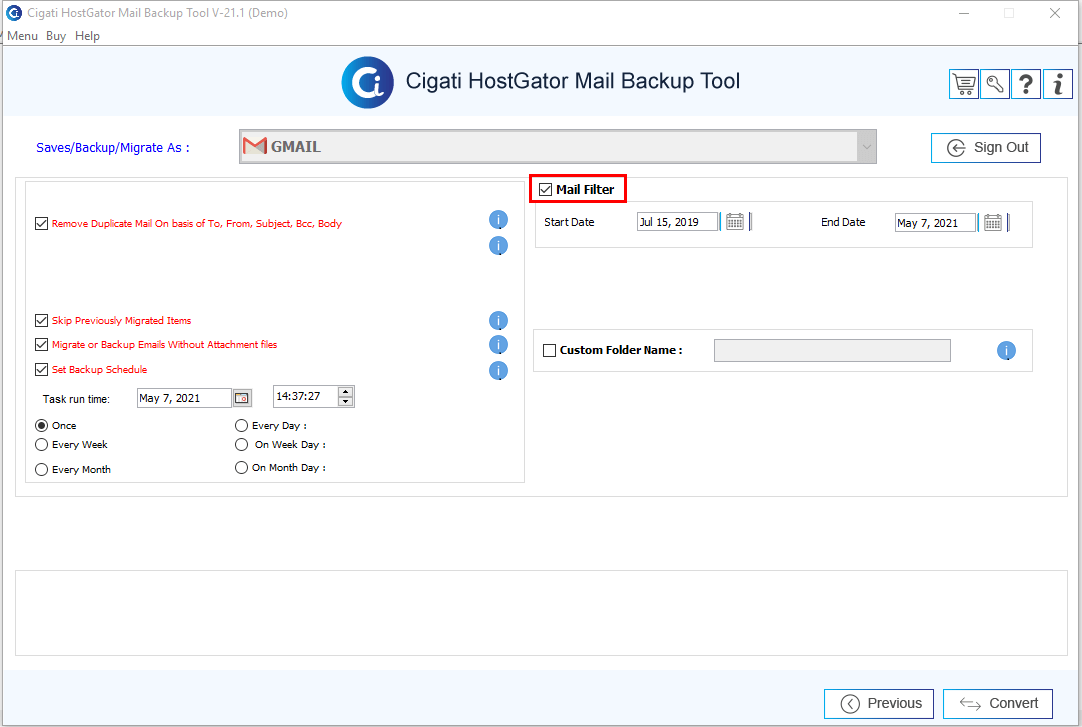
Task: Show info for Skip Previously Migrated Items
Action: (x=498, y=321)
